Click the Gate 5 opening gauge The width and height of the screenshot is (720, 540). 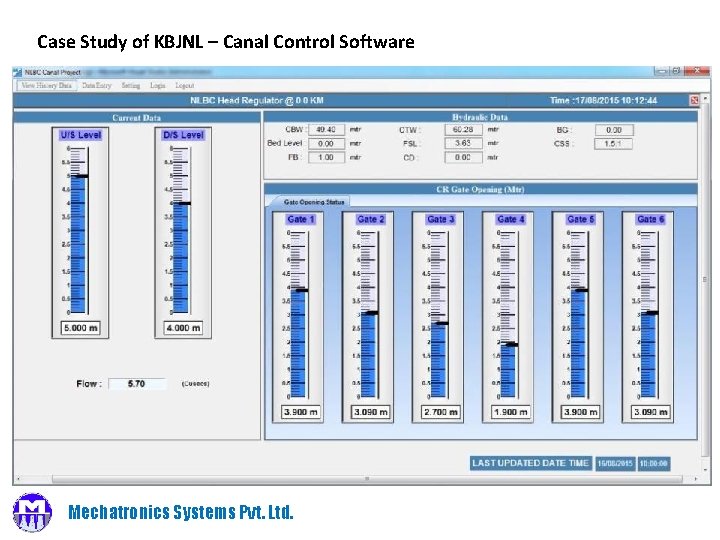(x=579, y=315)
